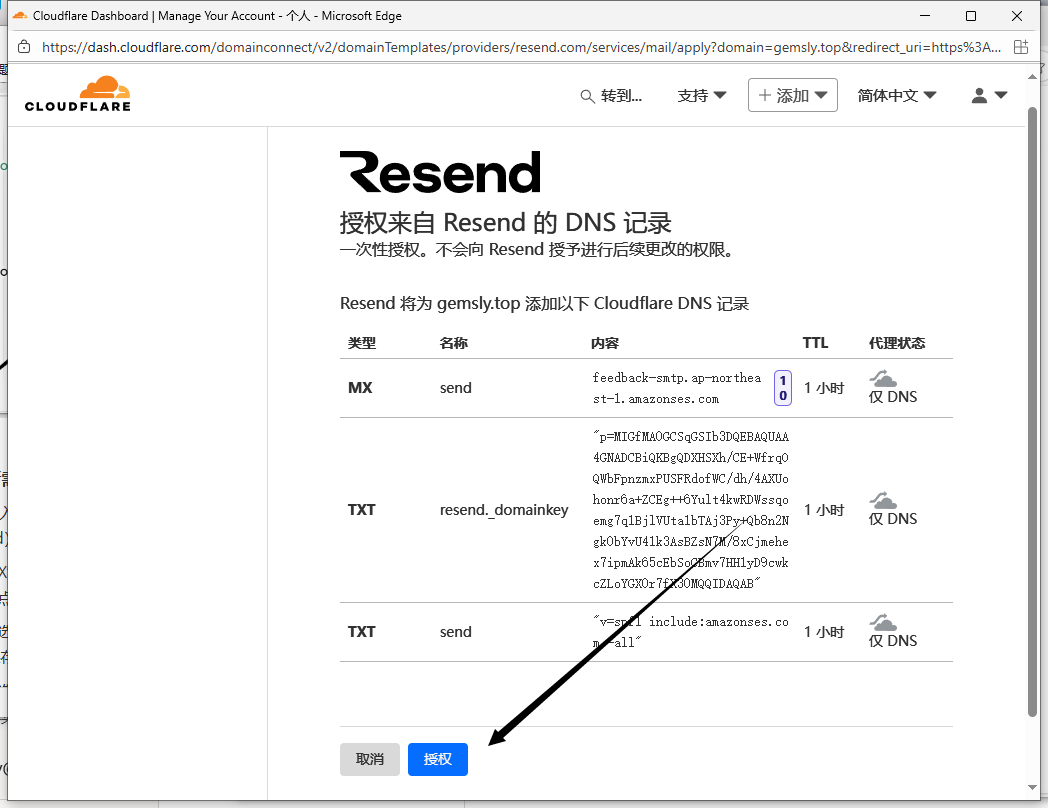Click cloud icon in resend._domainkey row
The image size is (1048, 808).
click(883, 500)
